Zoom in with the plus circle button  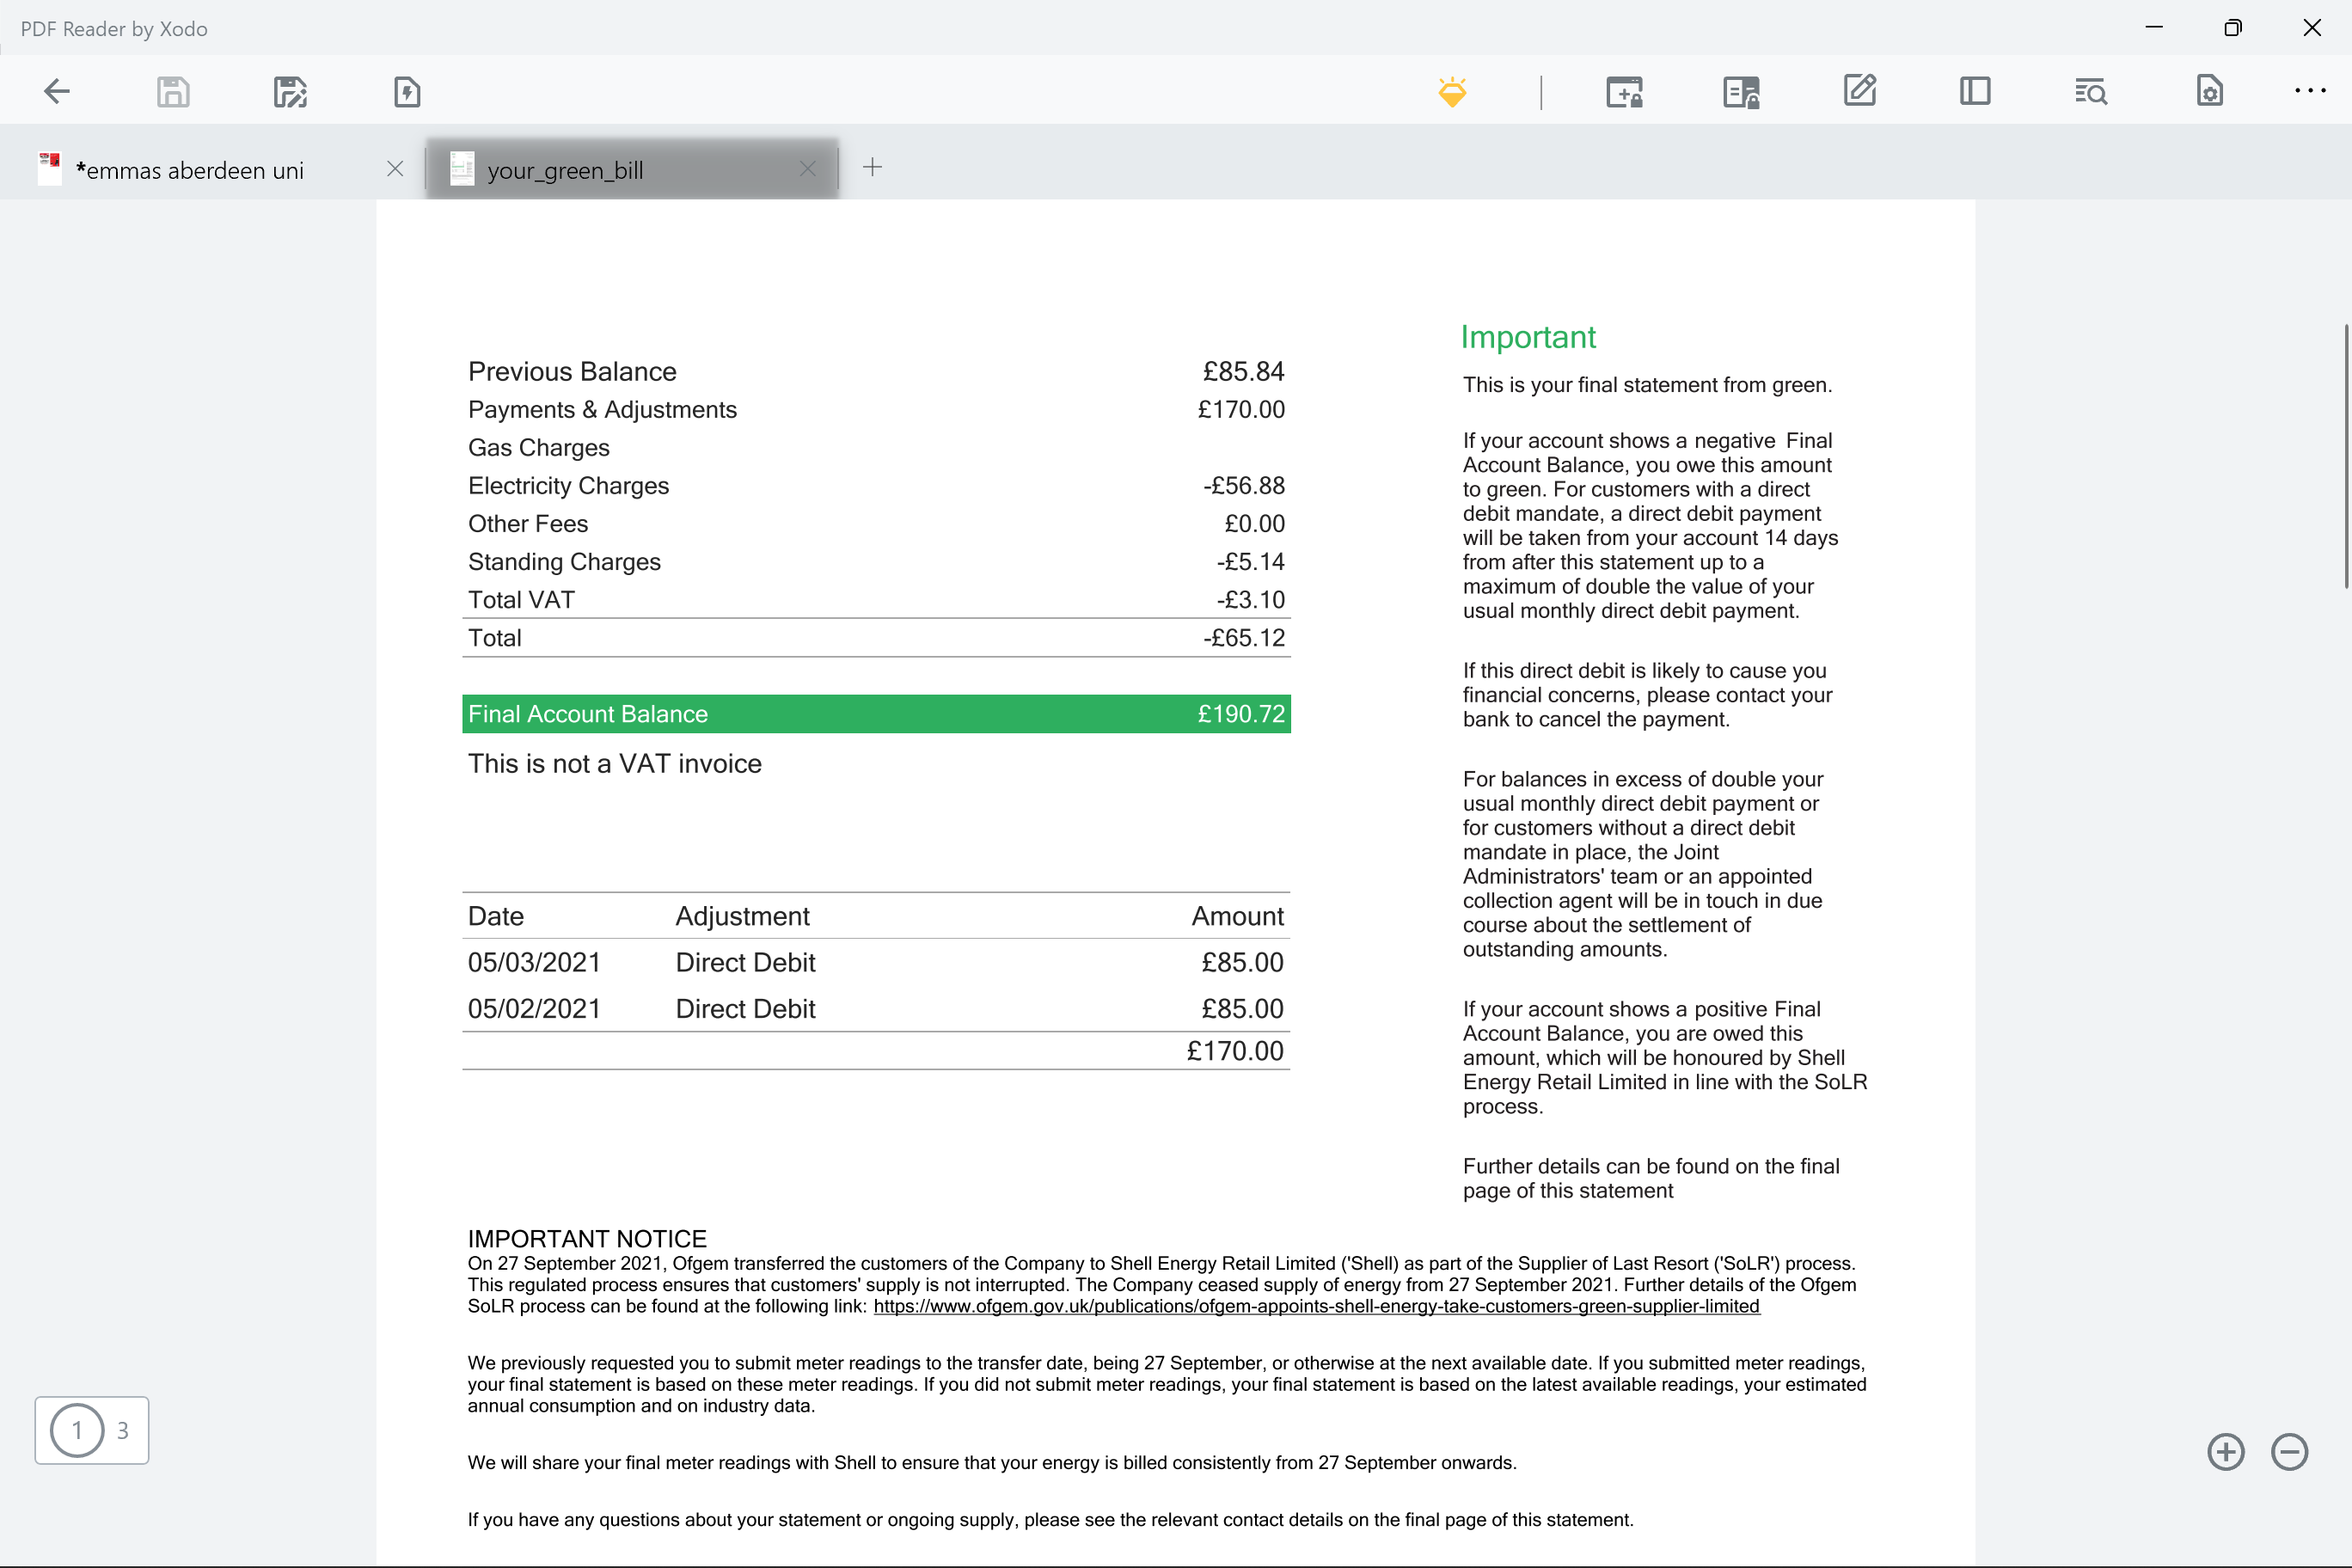[x=2226, y=1452]
